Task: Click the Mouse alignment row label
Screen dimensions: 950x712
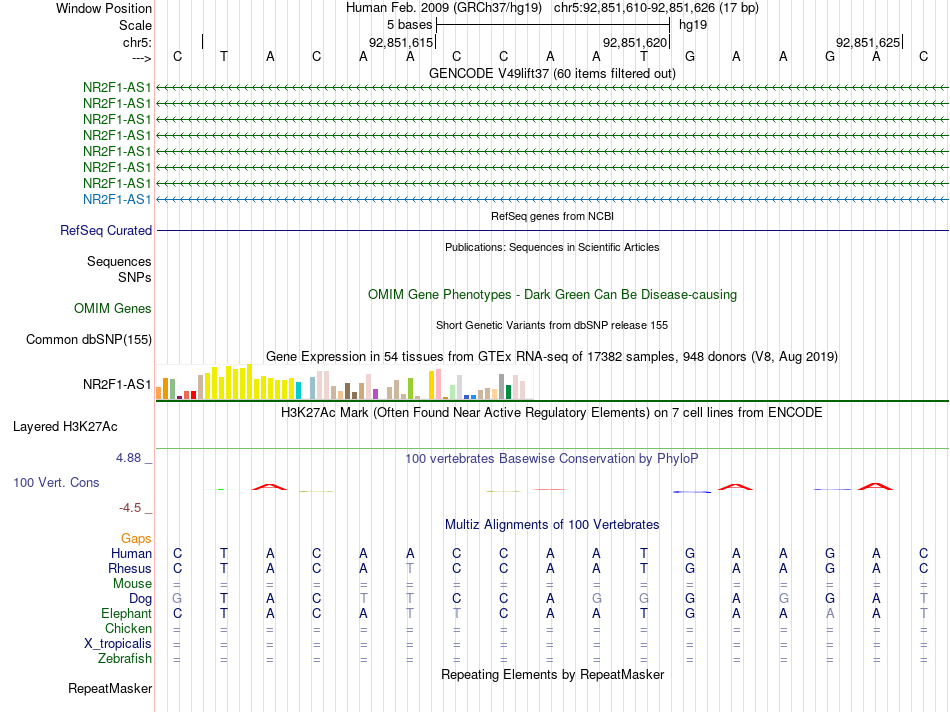Action: click(x=132, y=584)
